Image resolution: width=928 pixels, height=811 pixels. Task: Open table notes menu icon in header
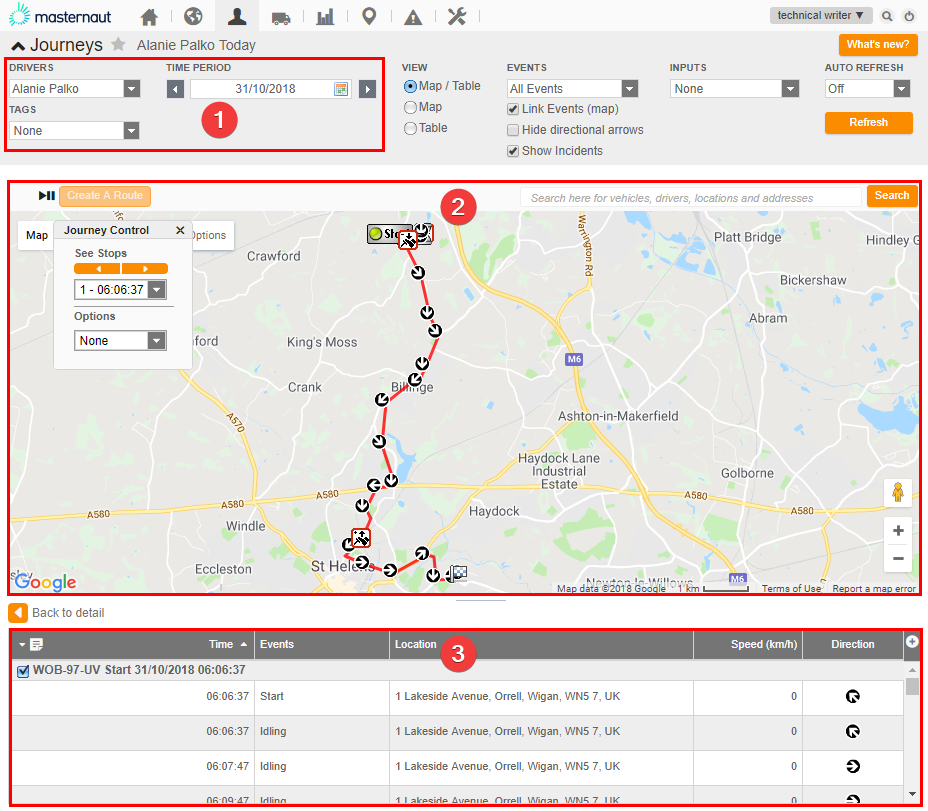(x=36, y=644)
